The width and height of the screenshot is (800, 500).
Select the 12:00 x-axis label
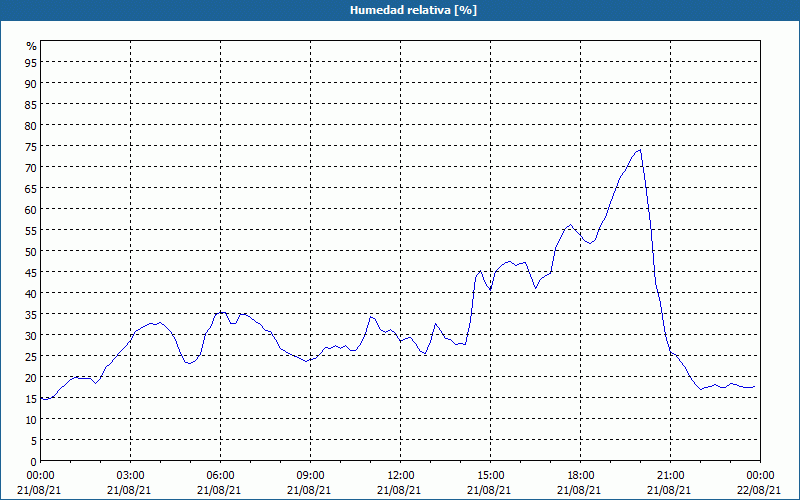[x=401, y=476]
